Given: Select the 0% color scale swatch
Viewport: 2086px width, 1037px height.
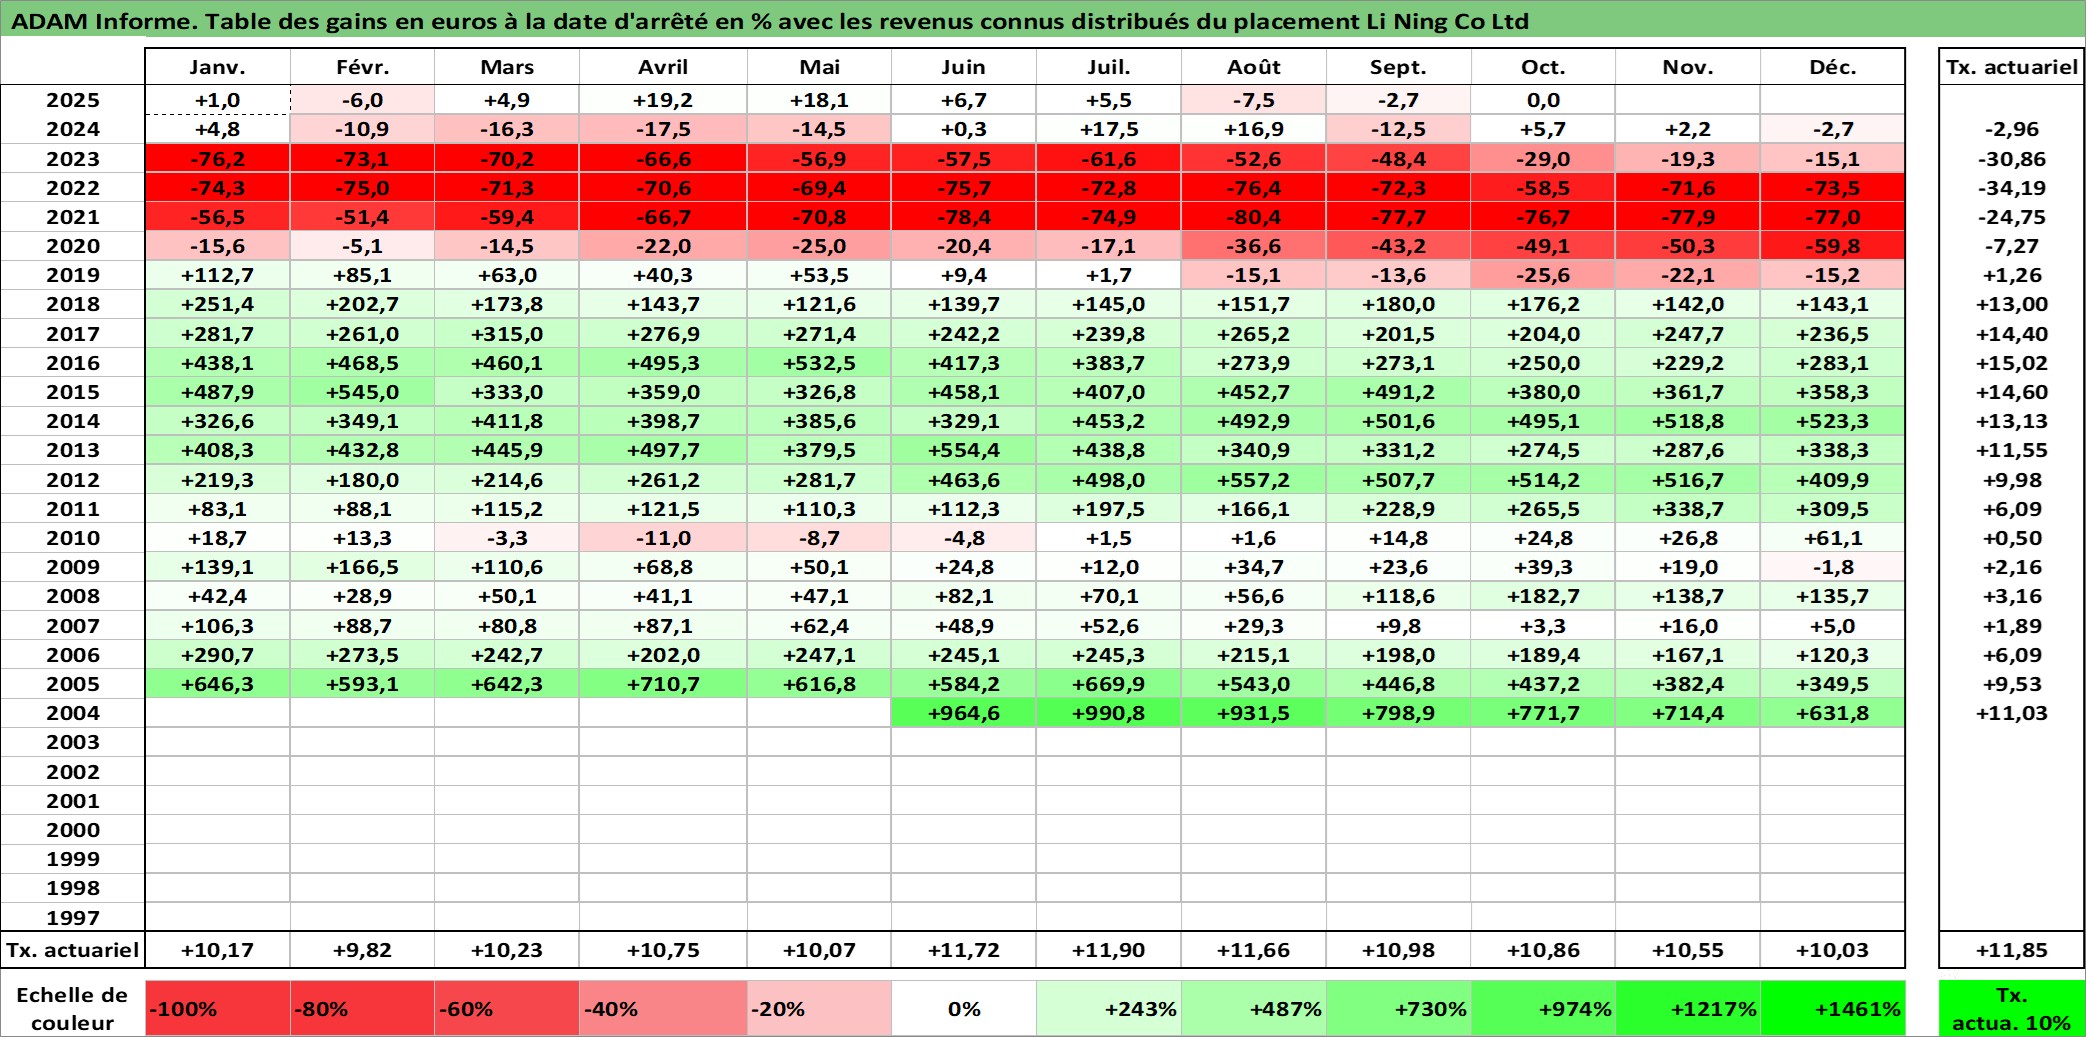Looking at the screenshot, I should pos(964,1008).
